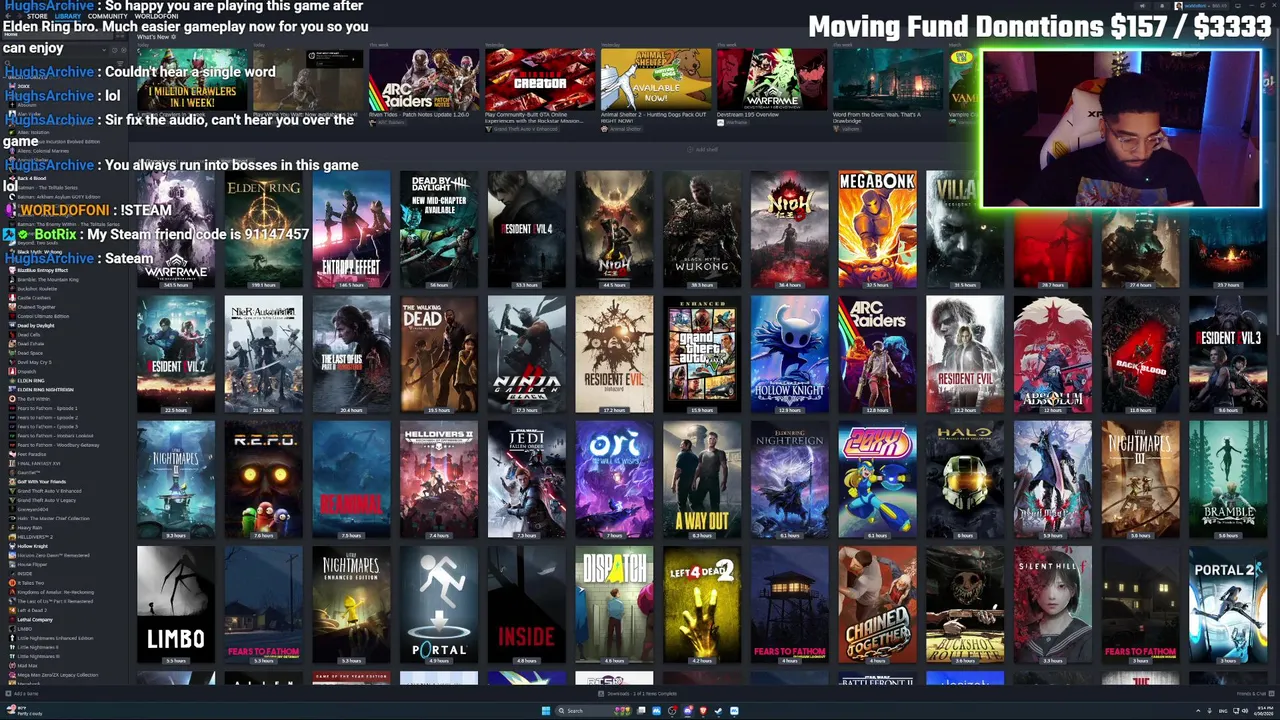Switch to the LIBRARY tab
Image resolution: width=1280 pixels, height=720 pixels.
click(68, 16)
